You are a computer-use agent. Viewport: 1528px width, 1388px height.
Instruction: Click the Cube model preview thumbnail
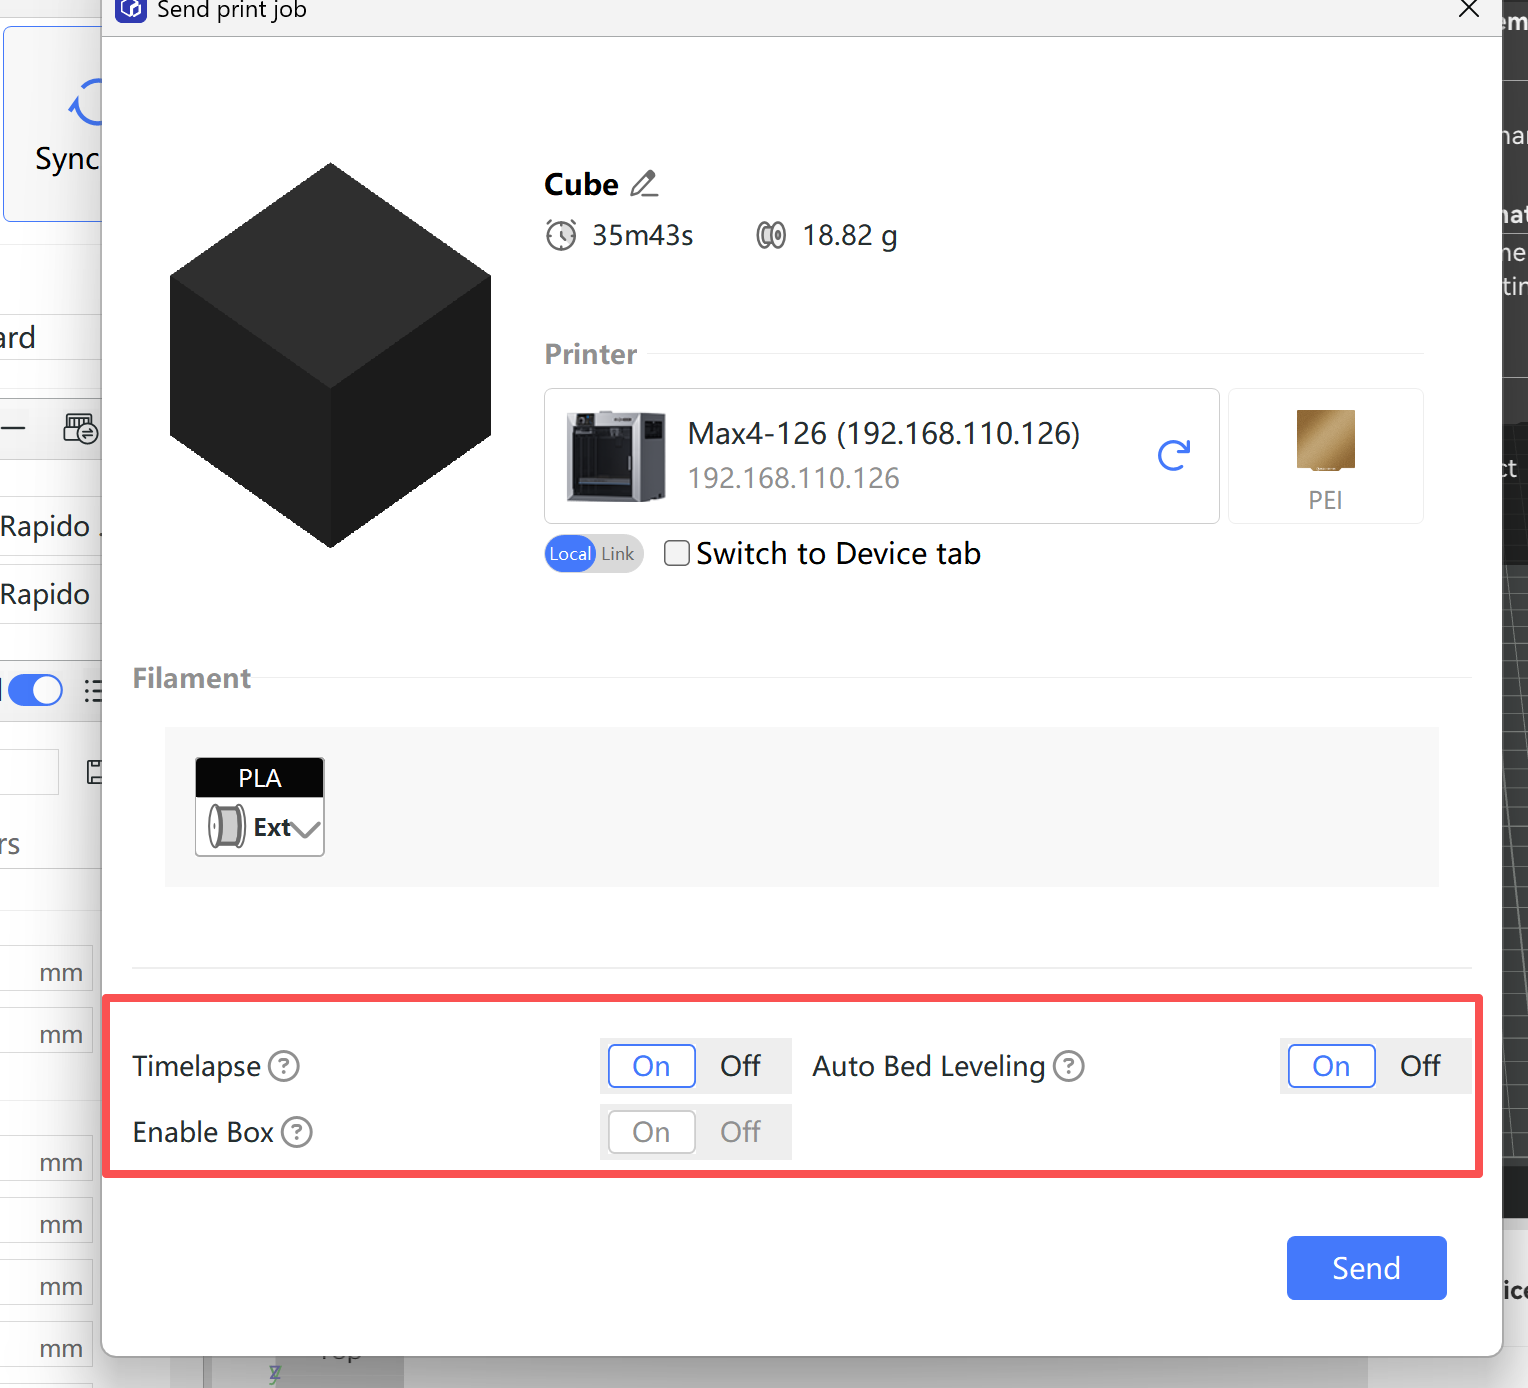click(x=330, y=355)
